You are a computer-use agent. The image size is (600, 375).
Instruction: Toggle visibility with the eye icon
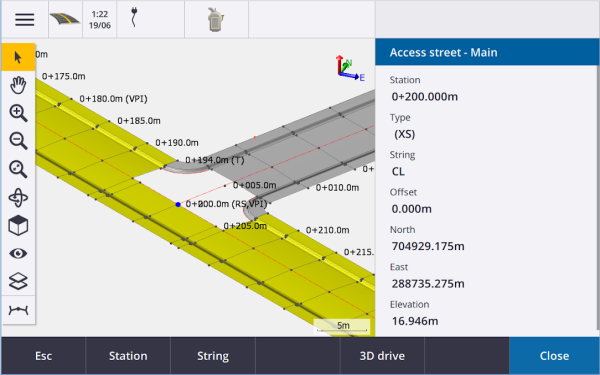click(x=18, y=253)
